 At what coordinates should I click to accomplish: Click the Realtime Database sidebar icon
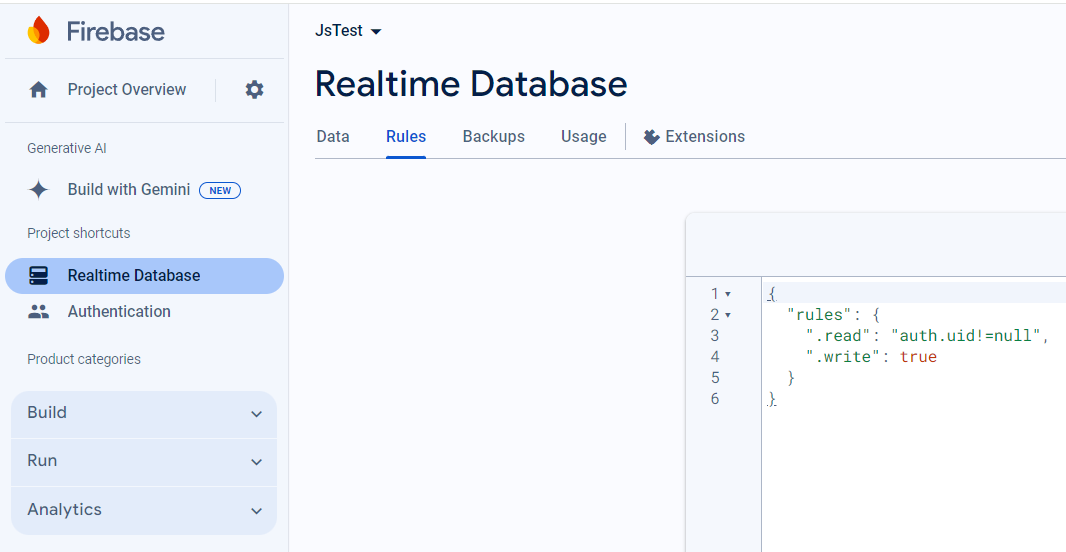39,276
